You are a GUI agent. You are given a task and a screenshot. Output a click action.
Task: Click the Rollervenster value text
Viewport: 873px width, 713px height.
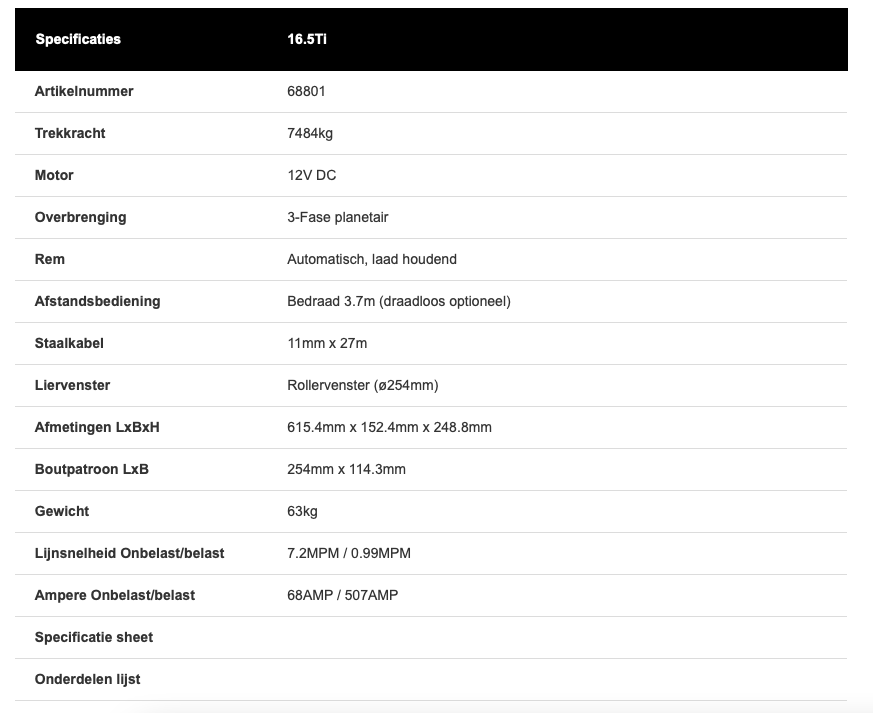[x=363, y=385]
